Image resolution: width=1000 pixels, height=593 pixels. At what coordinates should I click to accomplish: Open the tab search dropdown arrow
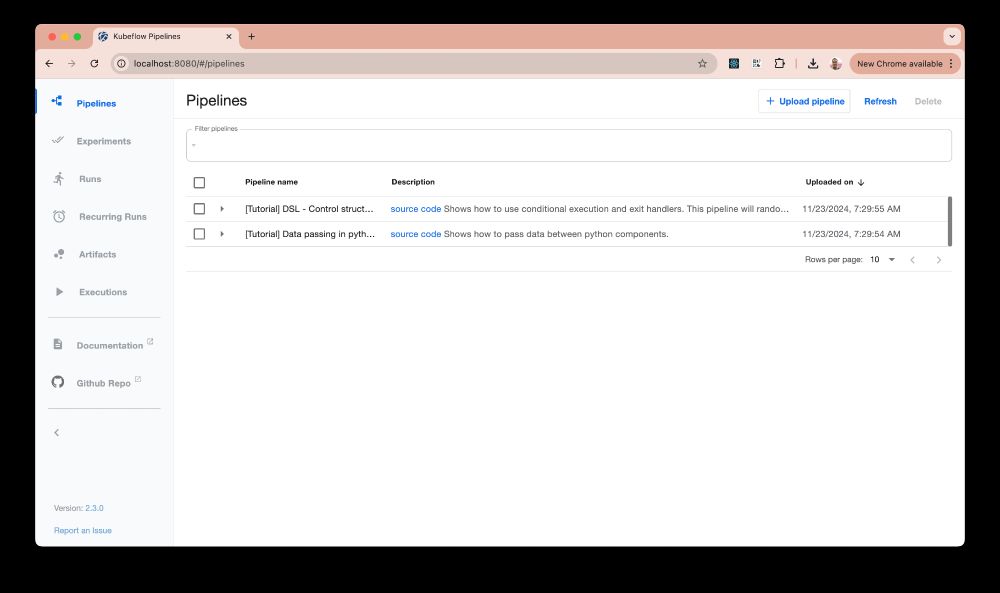pos(952,37)
